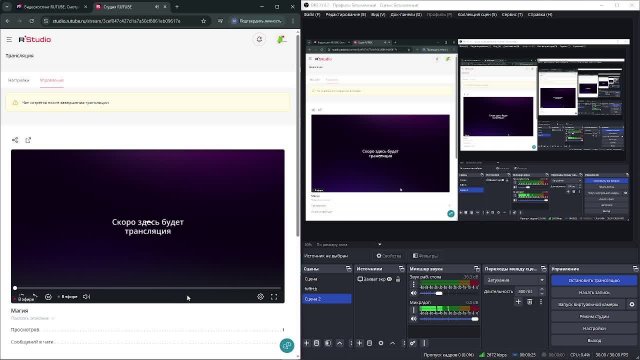640x360 pixels.
Task: Open the teal chat support bubble
Action: coord(287,345)
